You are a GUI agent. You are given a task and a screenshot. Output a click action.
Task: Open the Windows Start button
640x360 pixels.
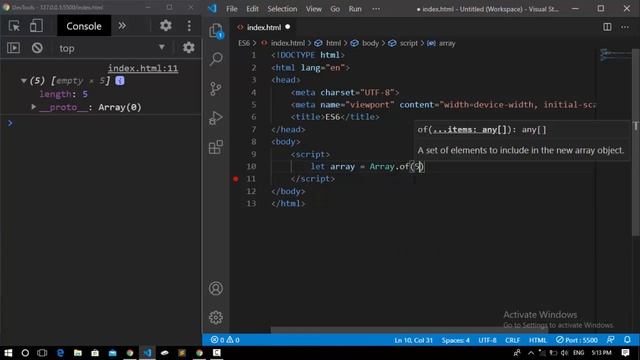click(8, 353)
